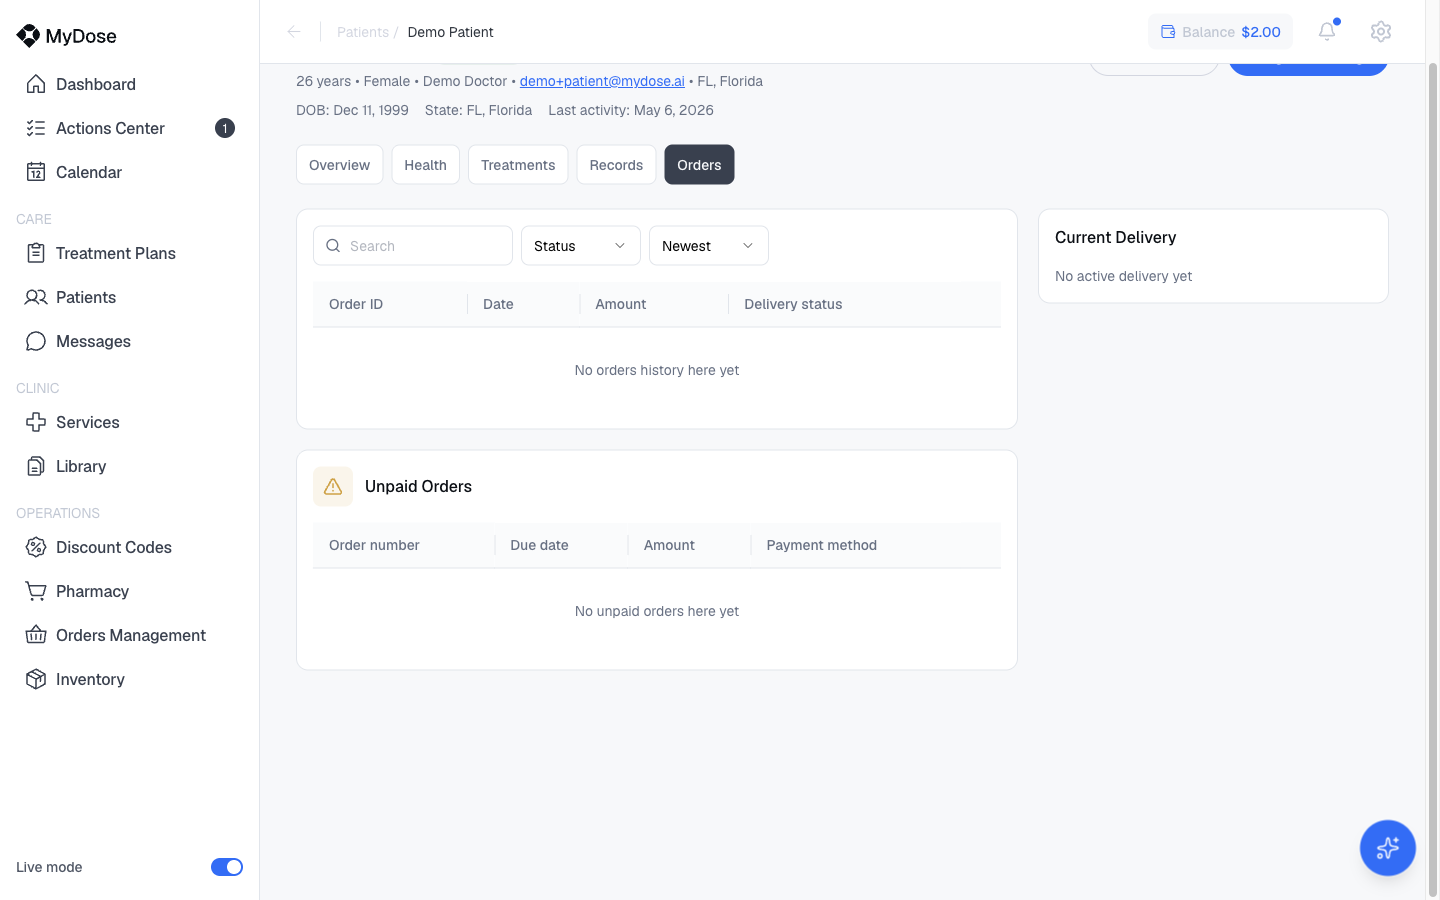Viewport: 1440px width, 900px height.
Task: Click the Pharmacy cart icon
Action: [x=36, y=591]
